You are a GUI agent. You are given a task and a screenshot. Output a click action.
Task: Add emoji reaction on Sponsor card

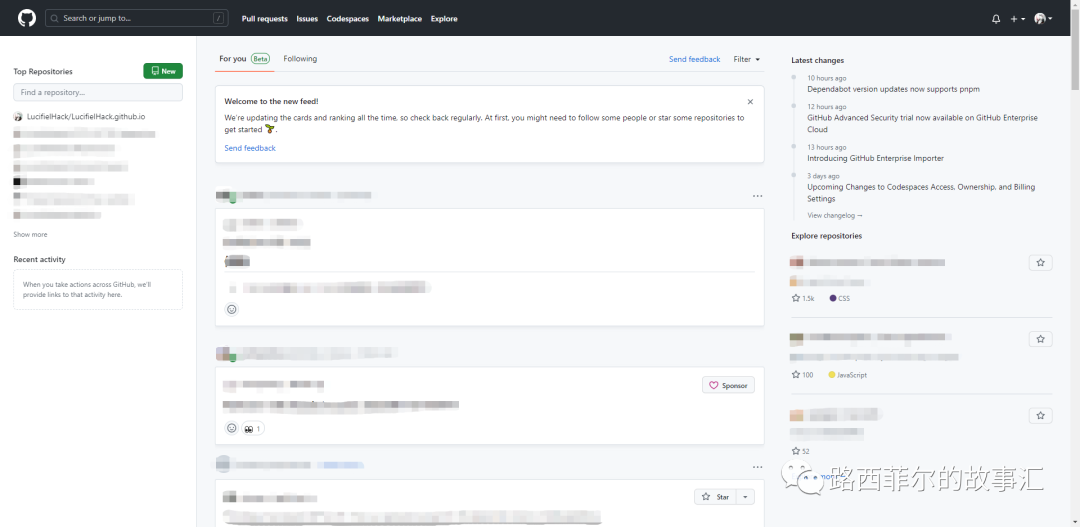click(232, 428)
